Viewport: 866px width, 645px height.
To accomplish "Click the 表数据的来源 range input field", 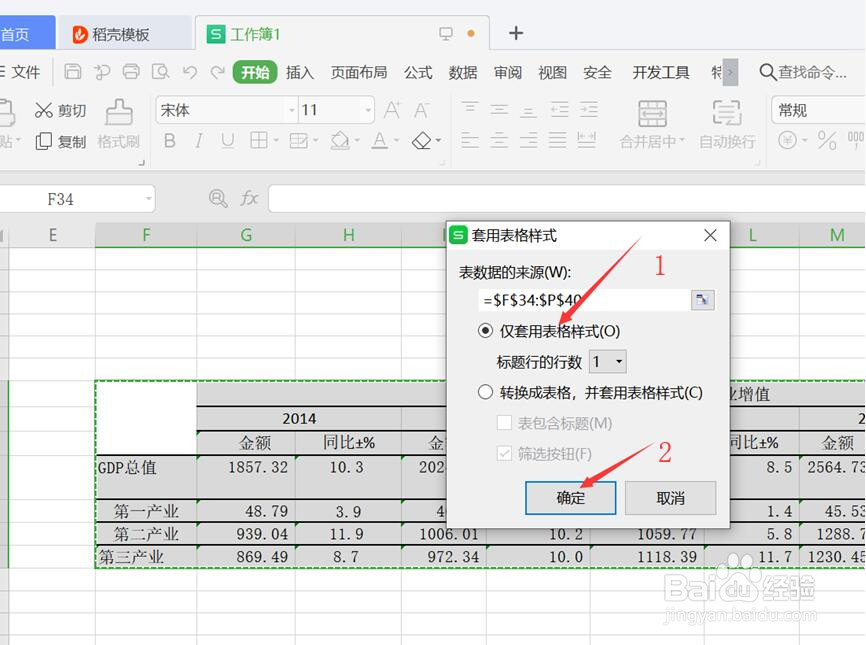I will [584, 300].
